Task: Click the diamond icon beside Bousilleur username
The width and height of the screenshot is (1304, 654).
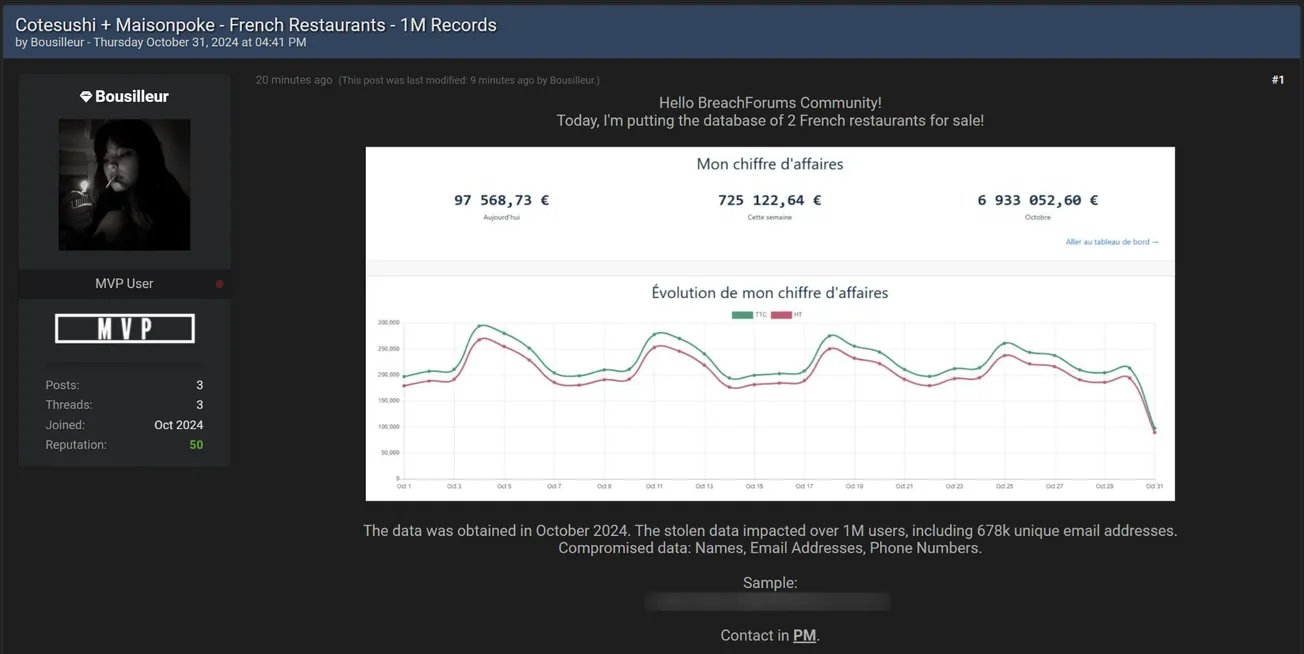Action: pyautogui.click(x=86, y=97)
